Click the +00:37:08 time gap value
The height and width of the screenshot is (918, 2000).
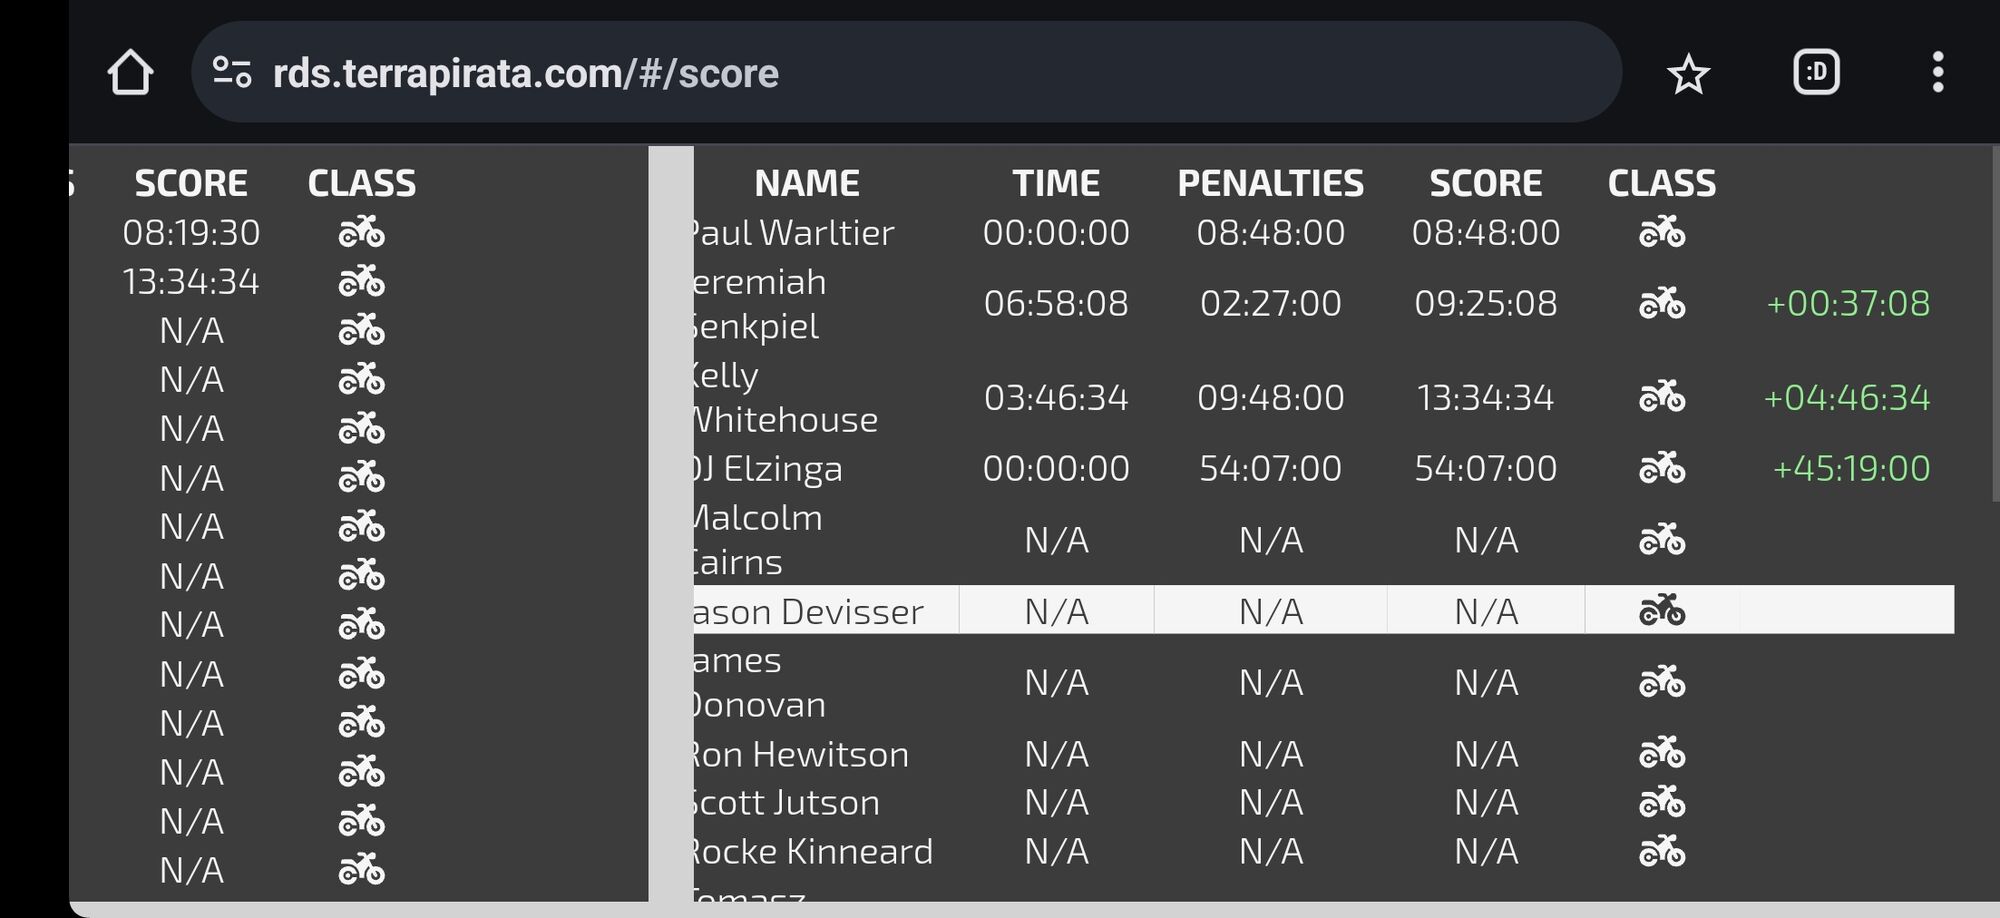coord(1847,303)
